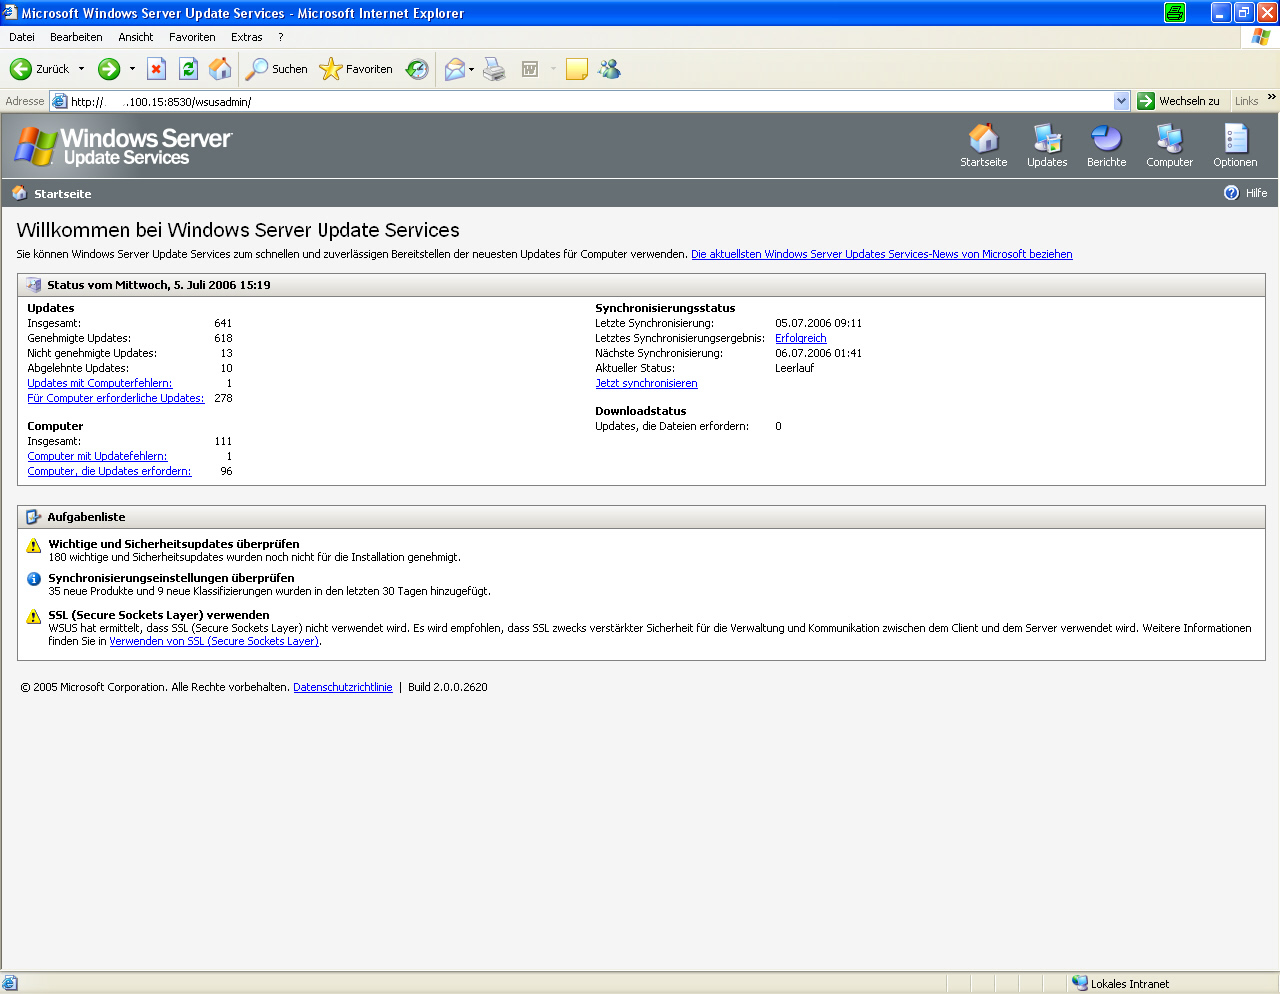Click the green Forward arrow button
1280x994 pixels.
(x=109, y=69)
